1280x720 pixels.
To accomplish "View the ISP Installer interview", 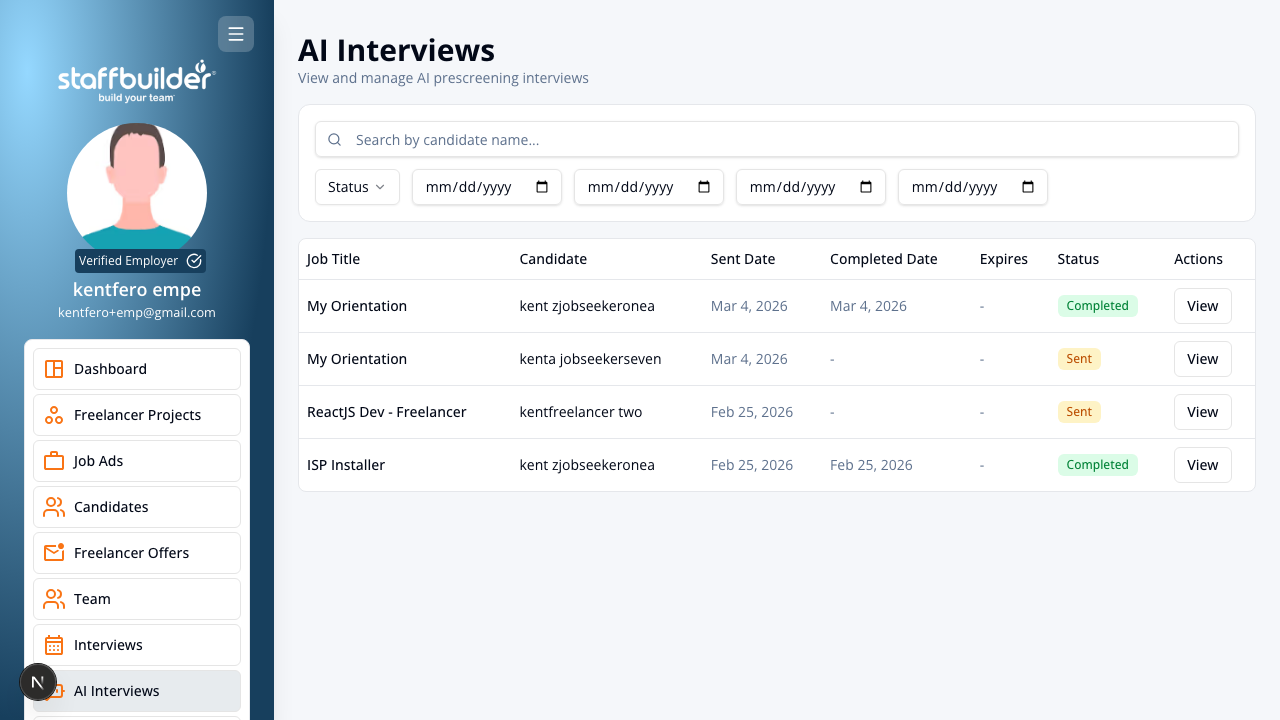I will (x=1203, y=465).
